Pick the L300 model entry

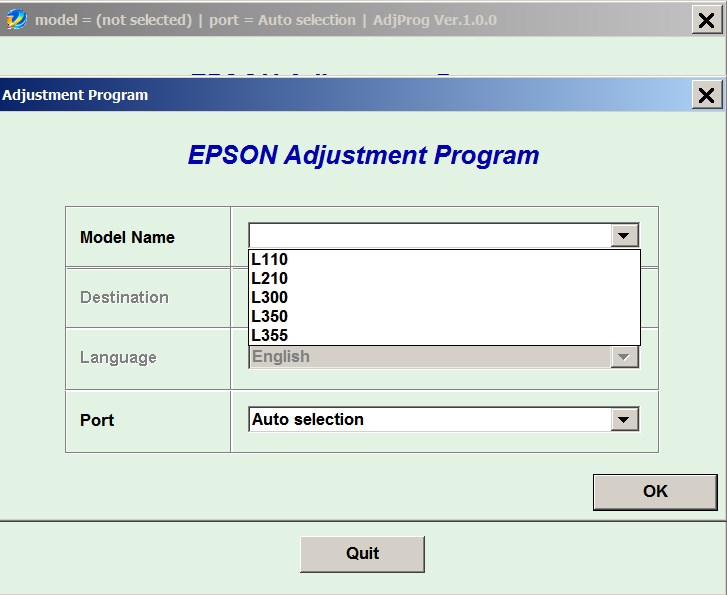click(444, 297)
